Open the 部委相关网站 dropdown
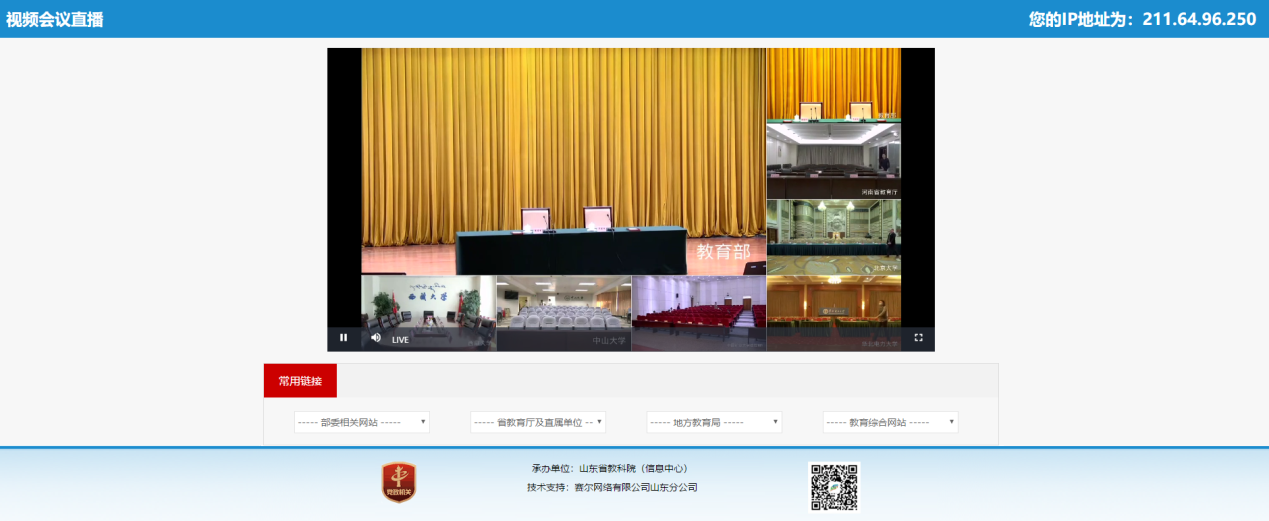Viewport: 1269px width, 521px height. pyautogui.click(x=361, y=422)
